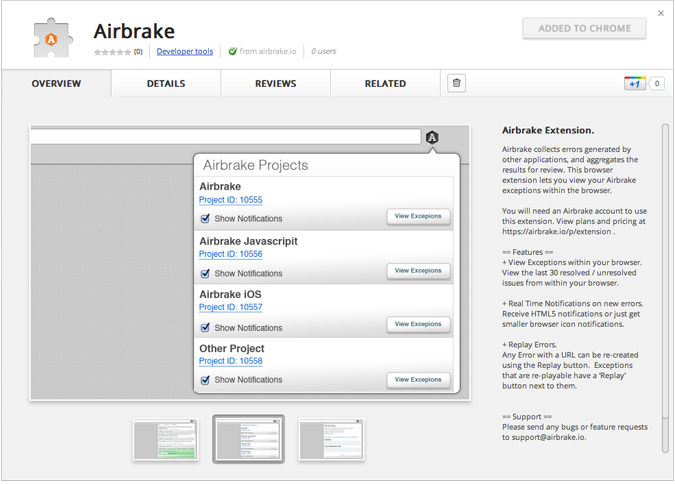Open the Overview tab
The width and height of the screenshot is (675, 484).
pyautogui.click(x=56, y=84)
